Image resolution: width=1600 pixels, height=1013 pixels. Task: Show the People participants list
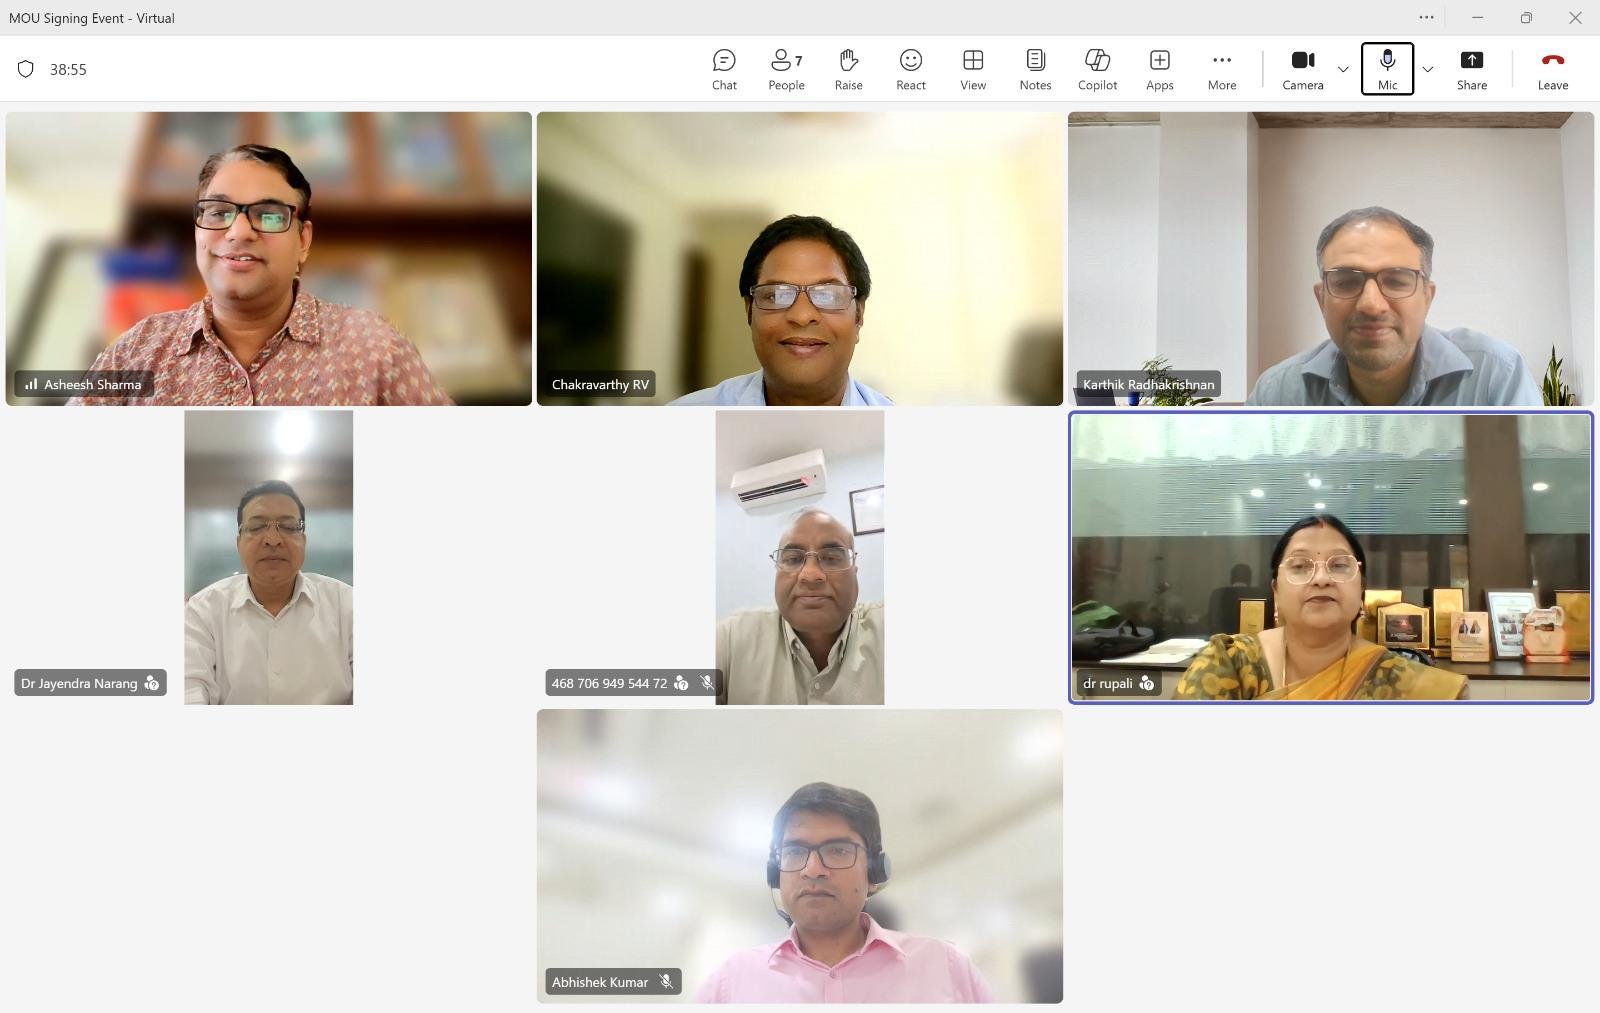tap(786, 69)
